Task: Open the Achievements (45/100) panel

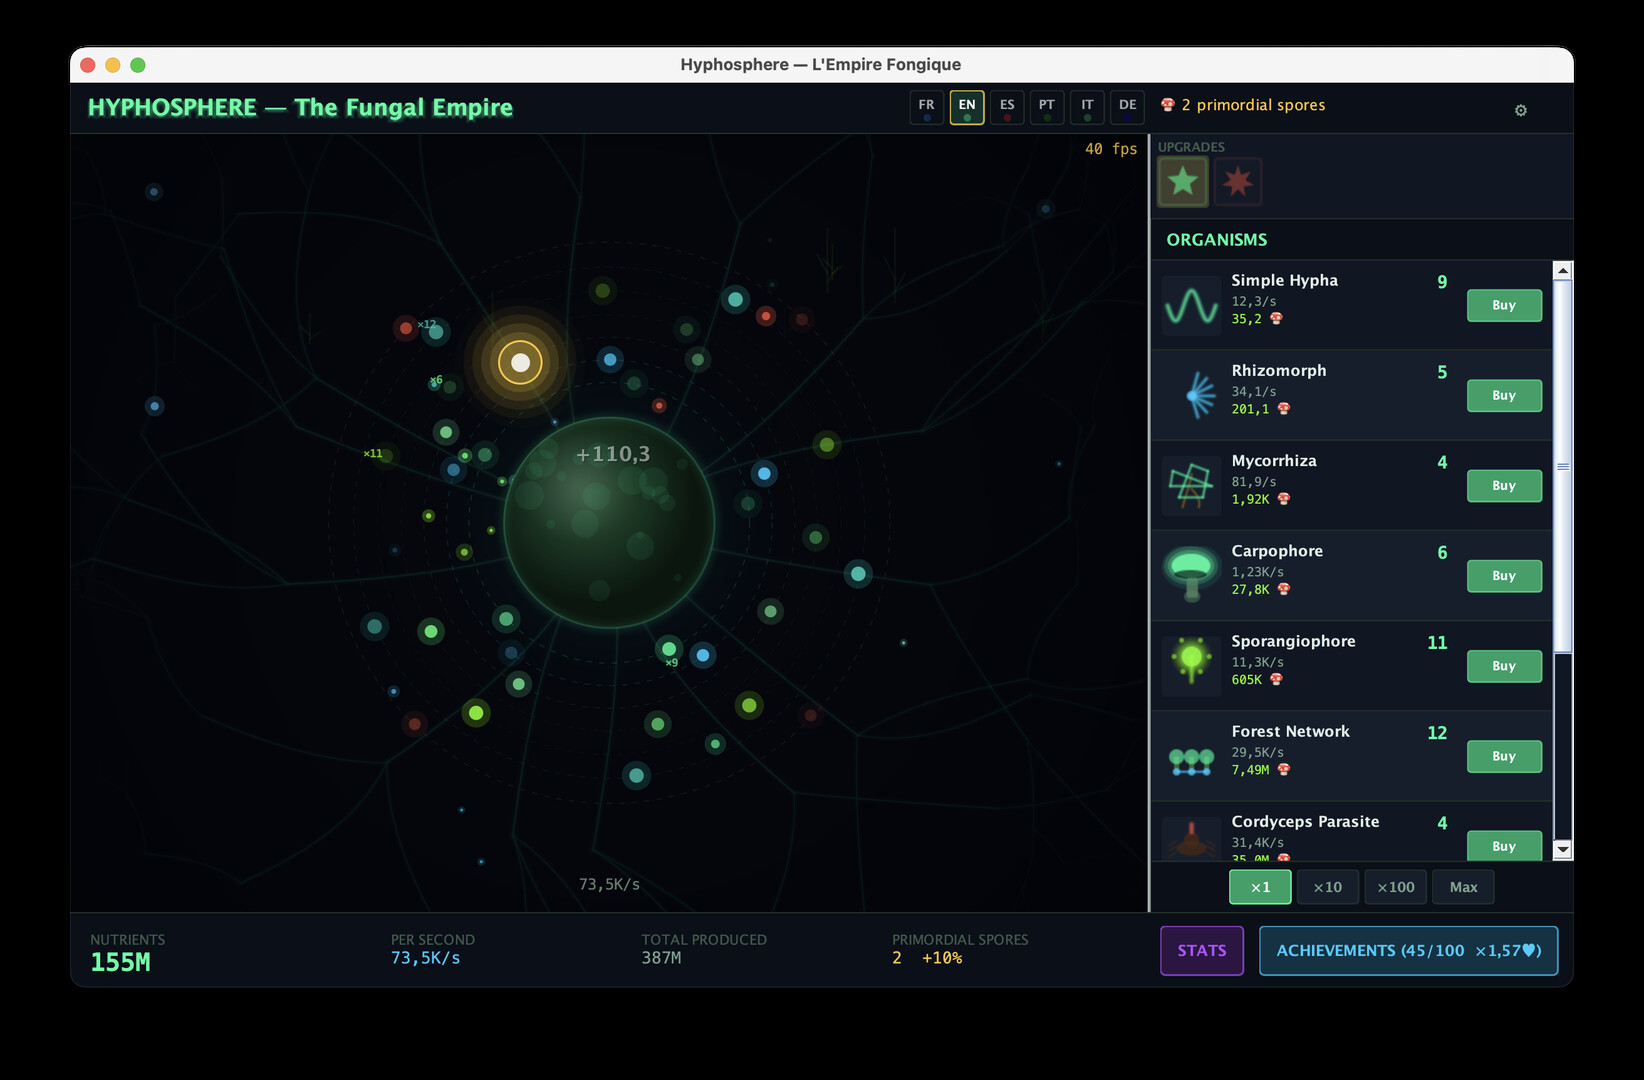Action: click(x=1407, y=950)
